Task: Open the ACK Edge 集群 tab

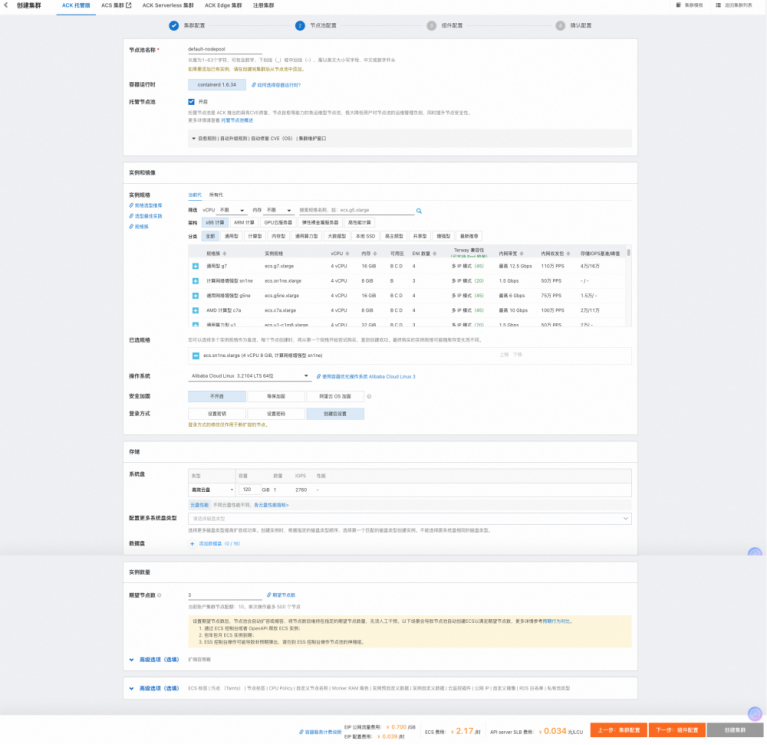Action: click(x=223, y=5)
